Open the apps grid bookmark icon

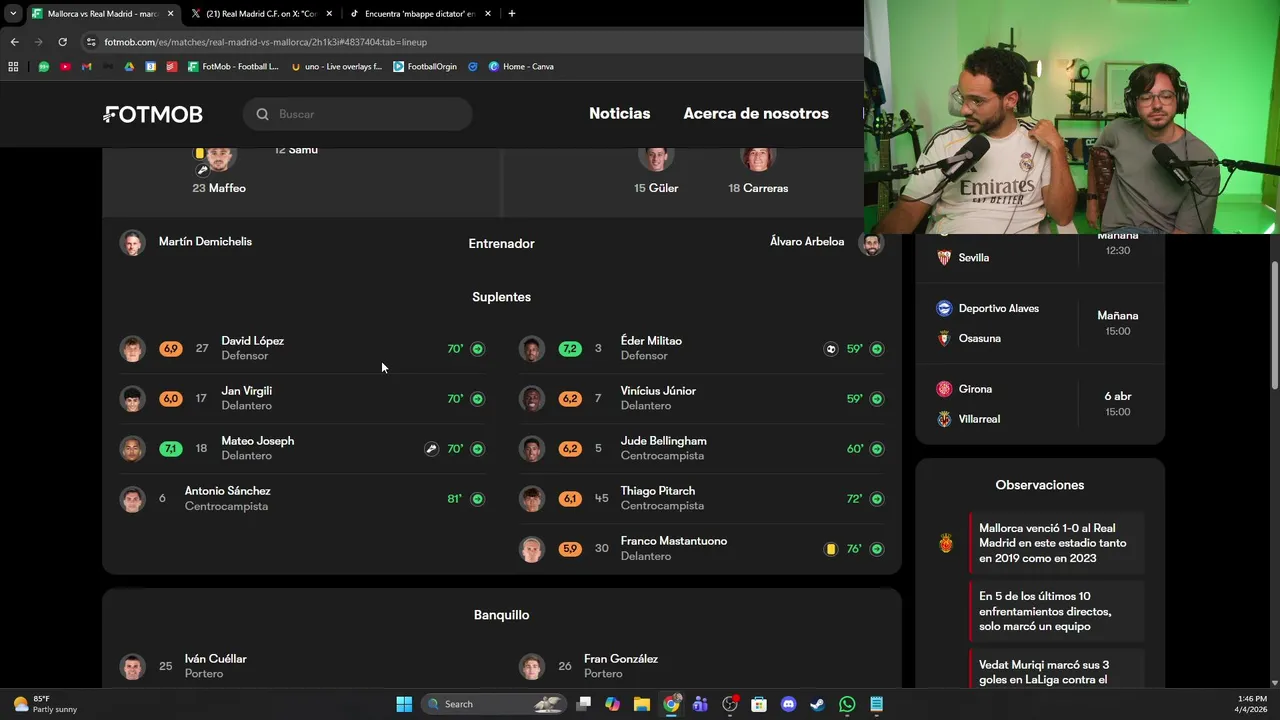pyautogui.click(x=13, y=67)
